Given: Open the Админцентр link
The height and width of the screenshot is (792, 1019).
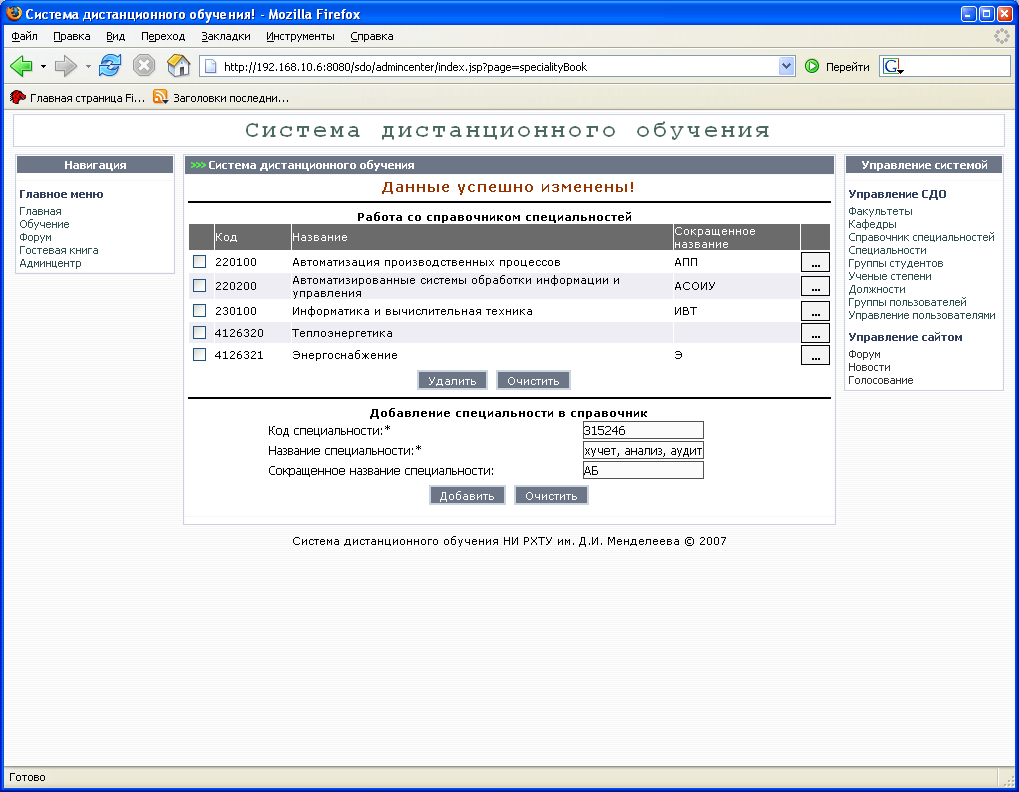Looking at the screenshot, I should (x=50, y=263).
